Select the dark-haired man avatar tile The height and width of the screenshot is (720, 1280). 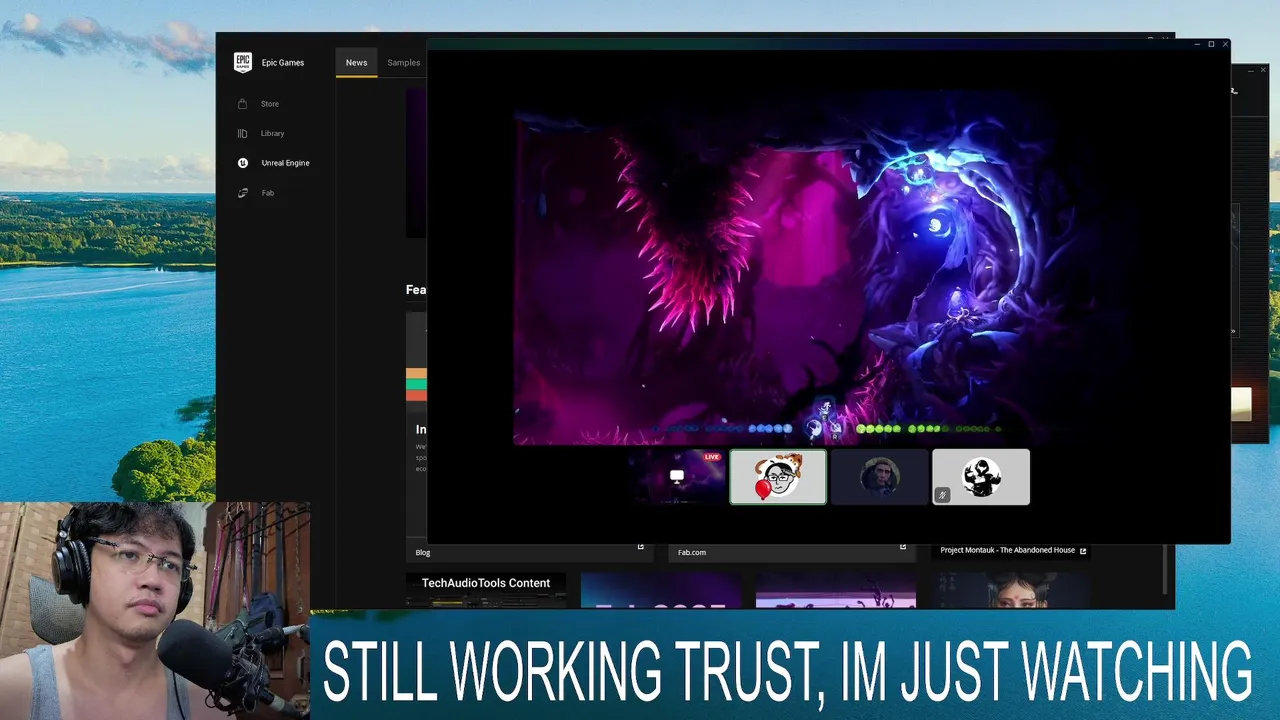pos(879,477)
